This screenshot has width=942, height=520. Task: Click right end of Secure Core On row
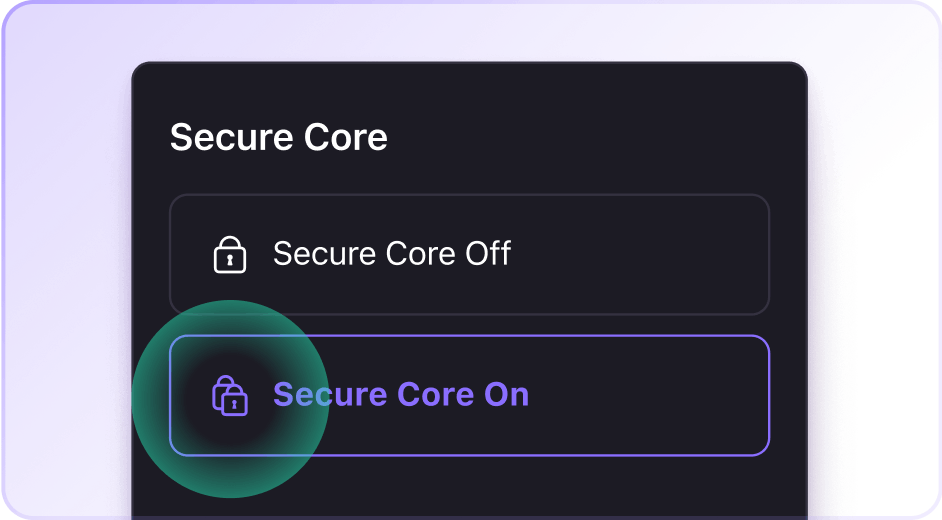coord(720,395)
